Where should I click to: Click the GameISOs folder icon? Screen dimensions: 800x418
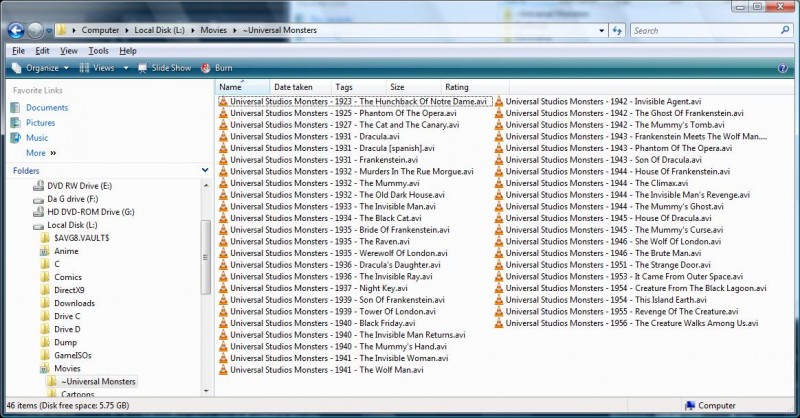[45, 355]
